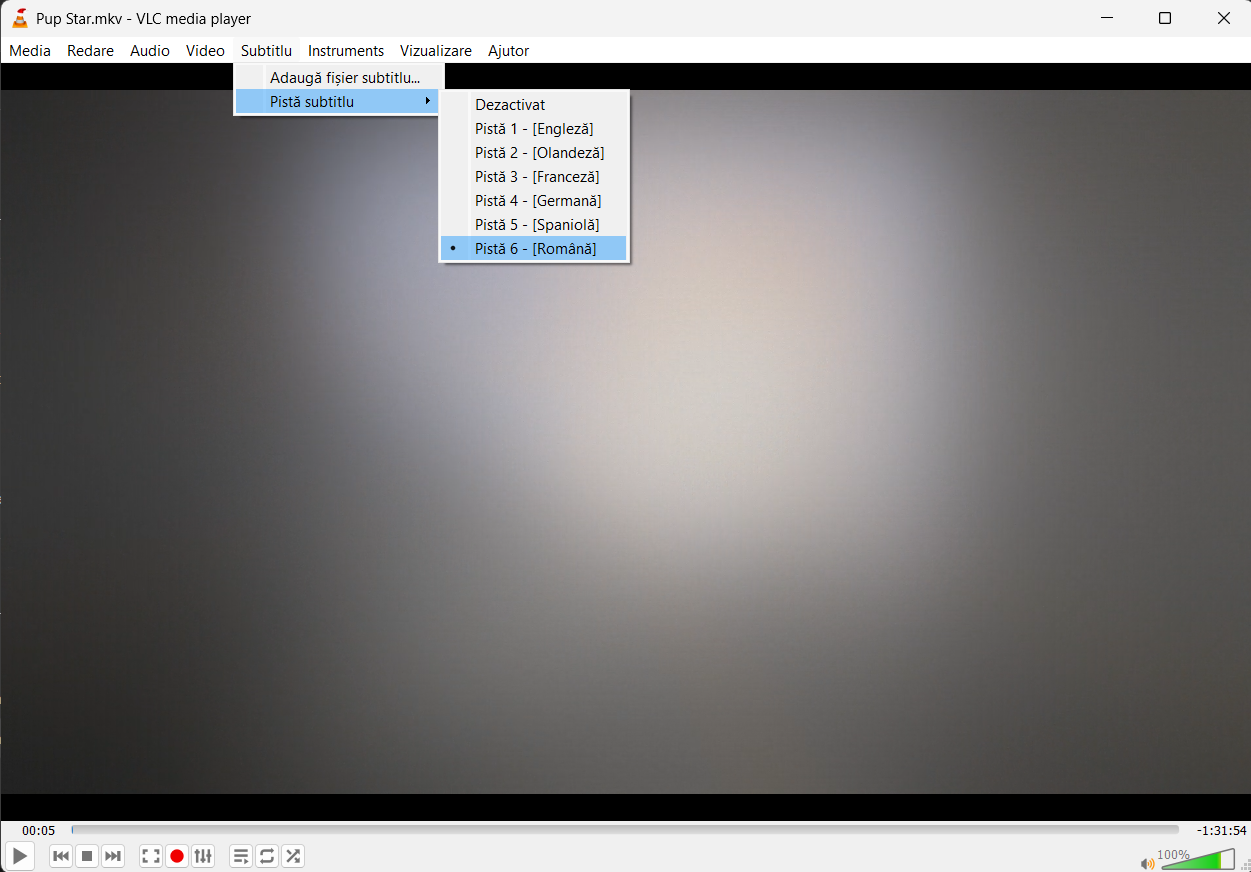Toggle random shuffle playback
Screen dimensions: 1251x872
tap(293, 856)
